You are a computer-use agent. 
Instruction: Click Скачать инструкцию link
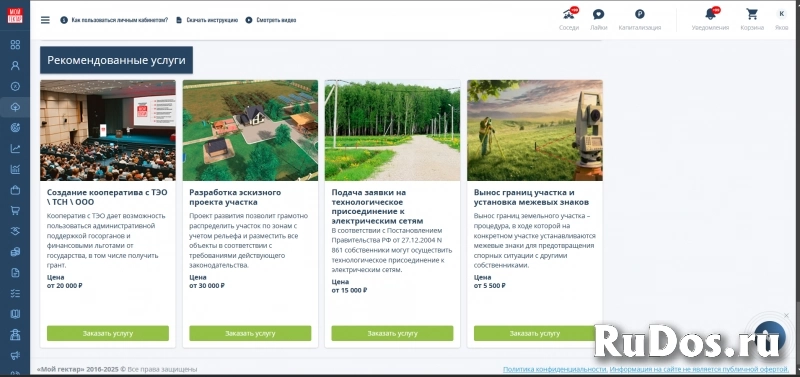(x=212, y=20)
